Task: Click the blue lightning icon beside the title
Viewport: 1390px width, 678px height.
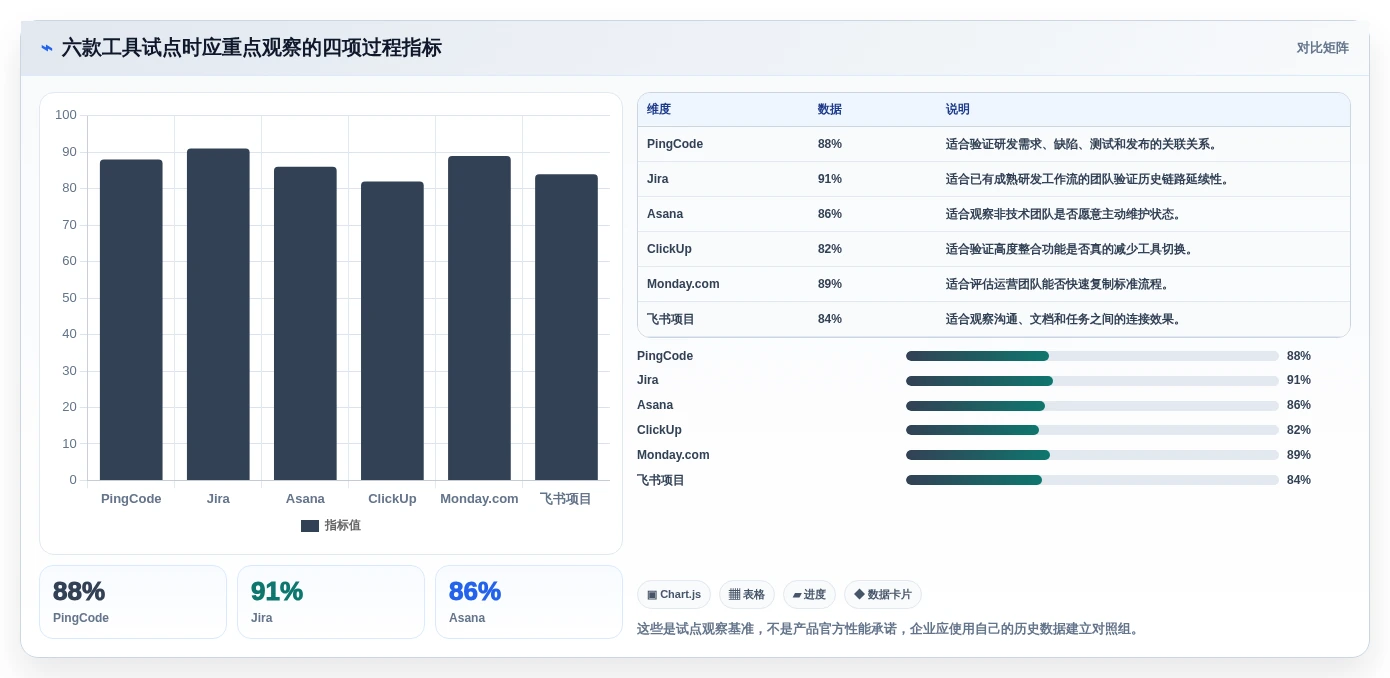Action: tap(47, 48)
